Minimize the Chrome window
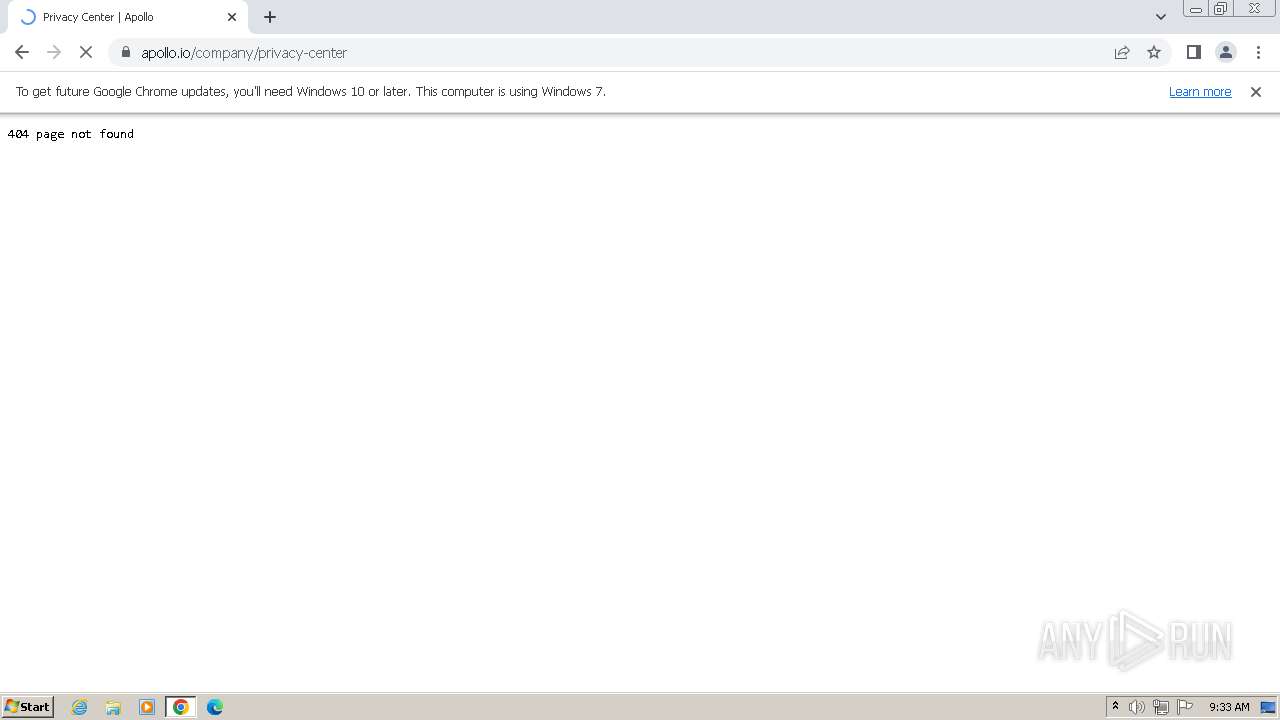 [x=1196, y=9]
